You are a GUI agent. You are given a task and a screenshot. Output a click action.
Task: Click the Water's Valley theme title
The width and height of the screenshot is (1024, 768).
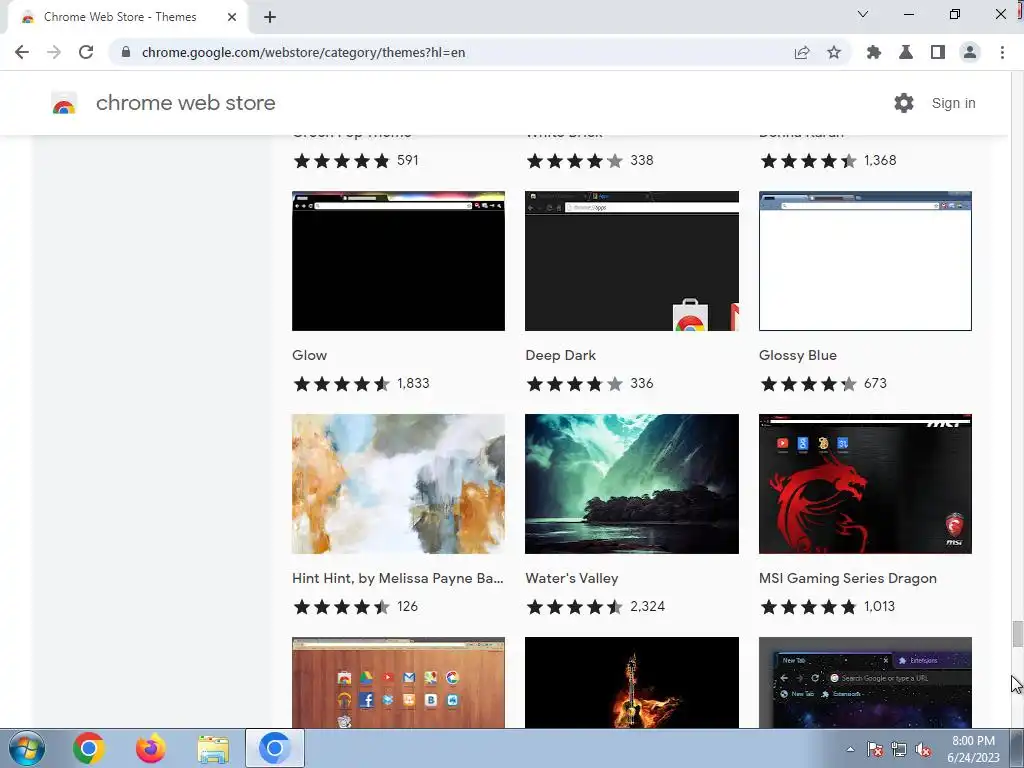tap(571, 579)
